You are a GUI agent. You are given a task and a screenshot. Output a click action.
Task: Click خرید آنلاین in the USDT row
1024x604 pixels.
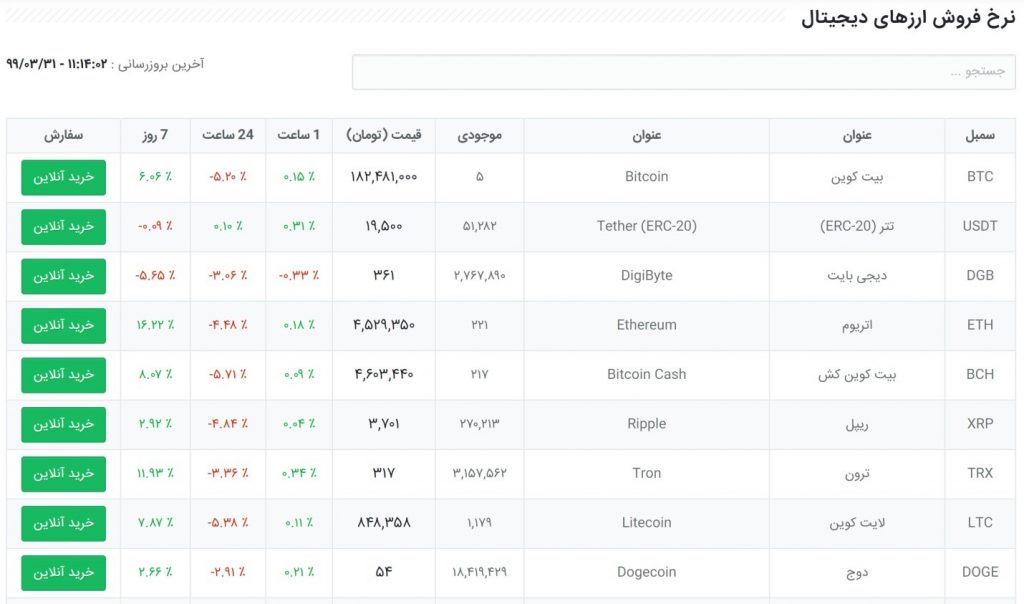point(63,227)
